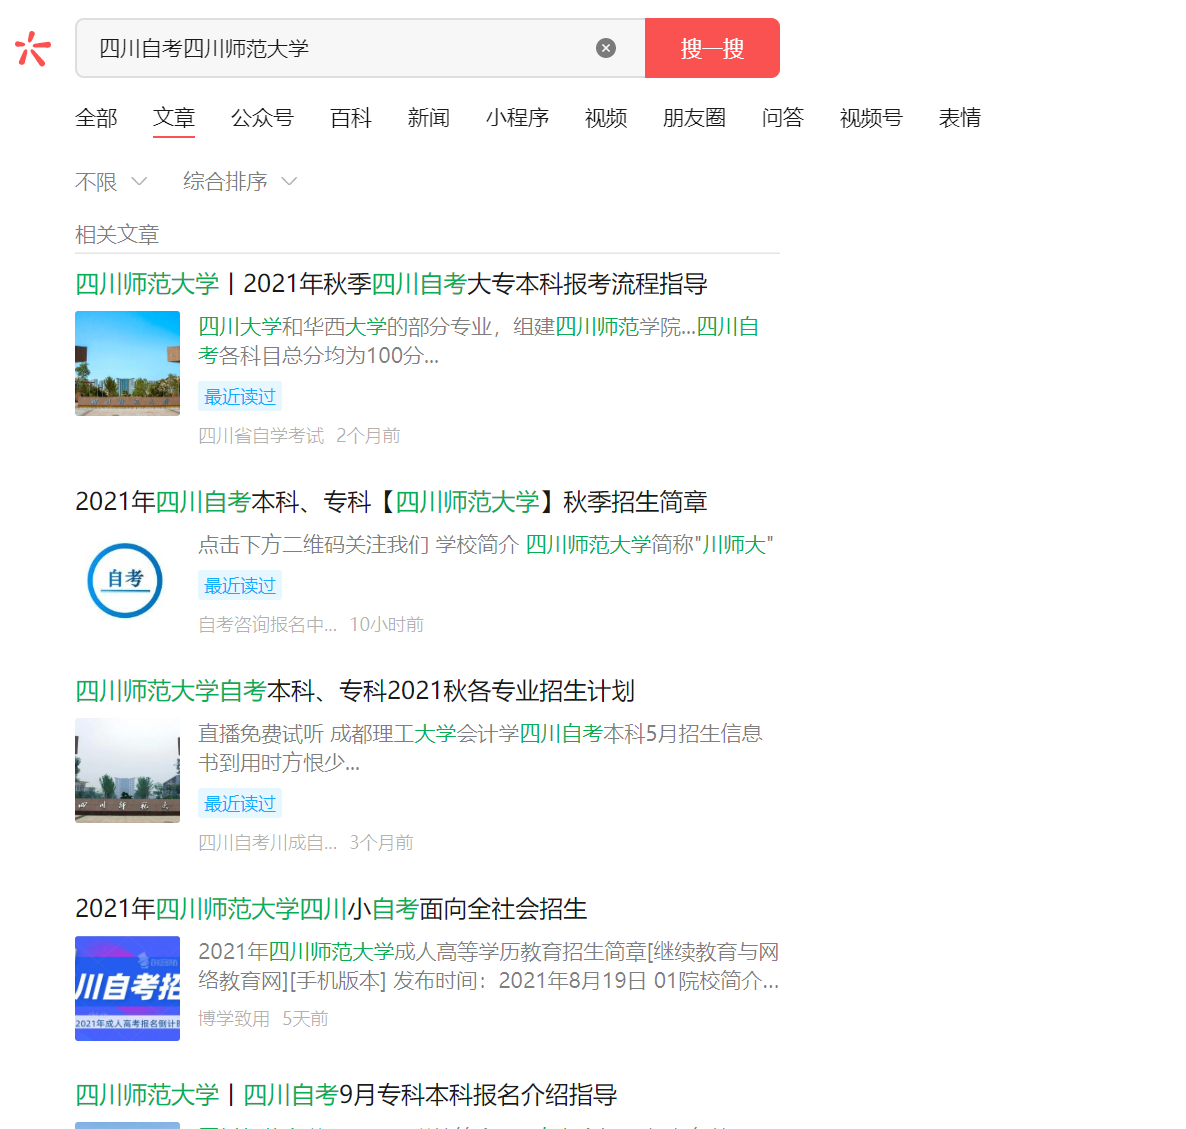This screenshot has height=1129, width=1186.
Task: Click the snippet about 成都理工大学会计学
Action: click(480, 748)
